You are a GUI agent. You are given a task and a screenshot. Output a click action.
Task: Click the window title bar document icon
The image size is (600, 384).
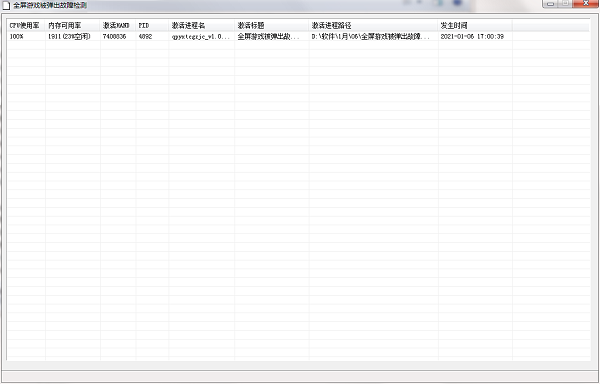click(x=6, y=5)
